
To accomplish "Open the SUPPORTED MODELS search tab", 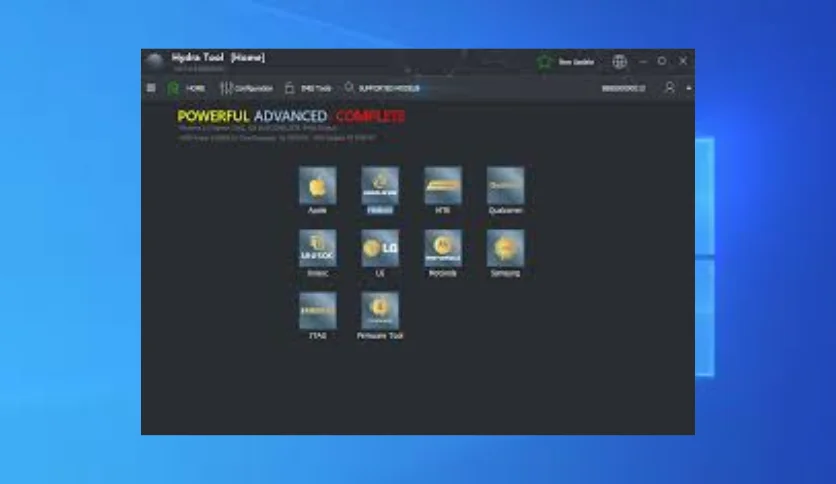I will pyautogui.click(x=382, y=88).
